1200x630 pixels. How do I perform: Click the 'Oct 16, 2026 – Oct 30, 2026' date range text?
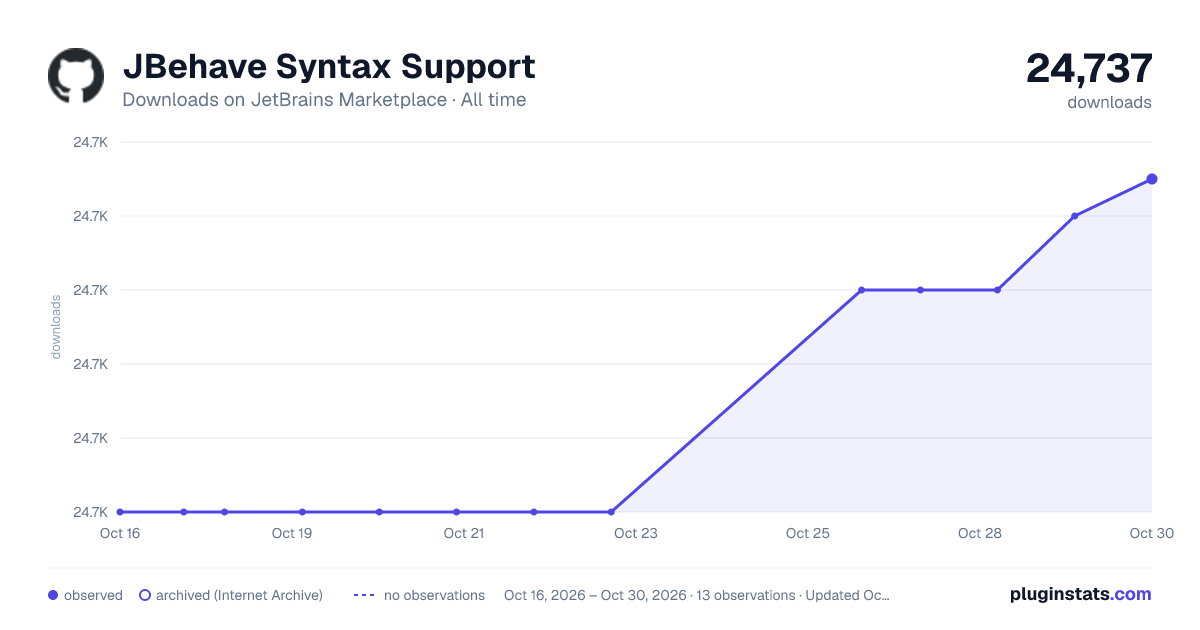coord(595,595)
